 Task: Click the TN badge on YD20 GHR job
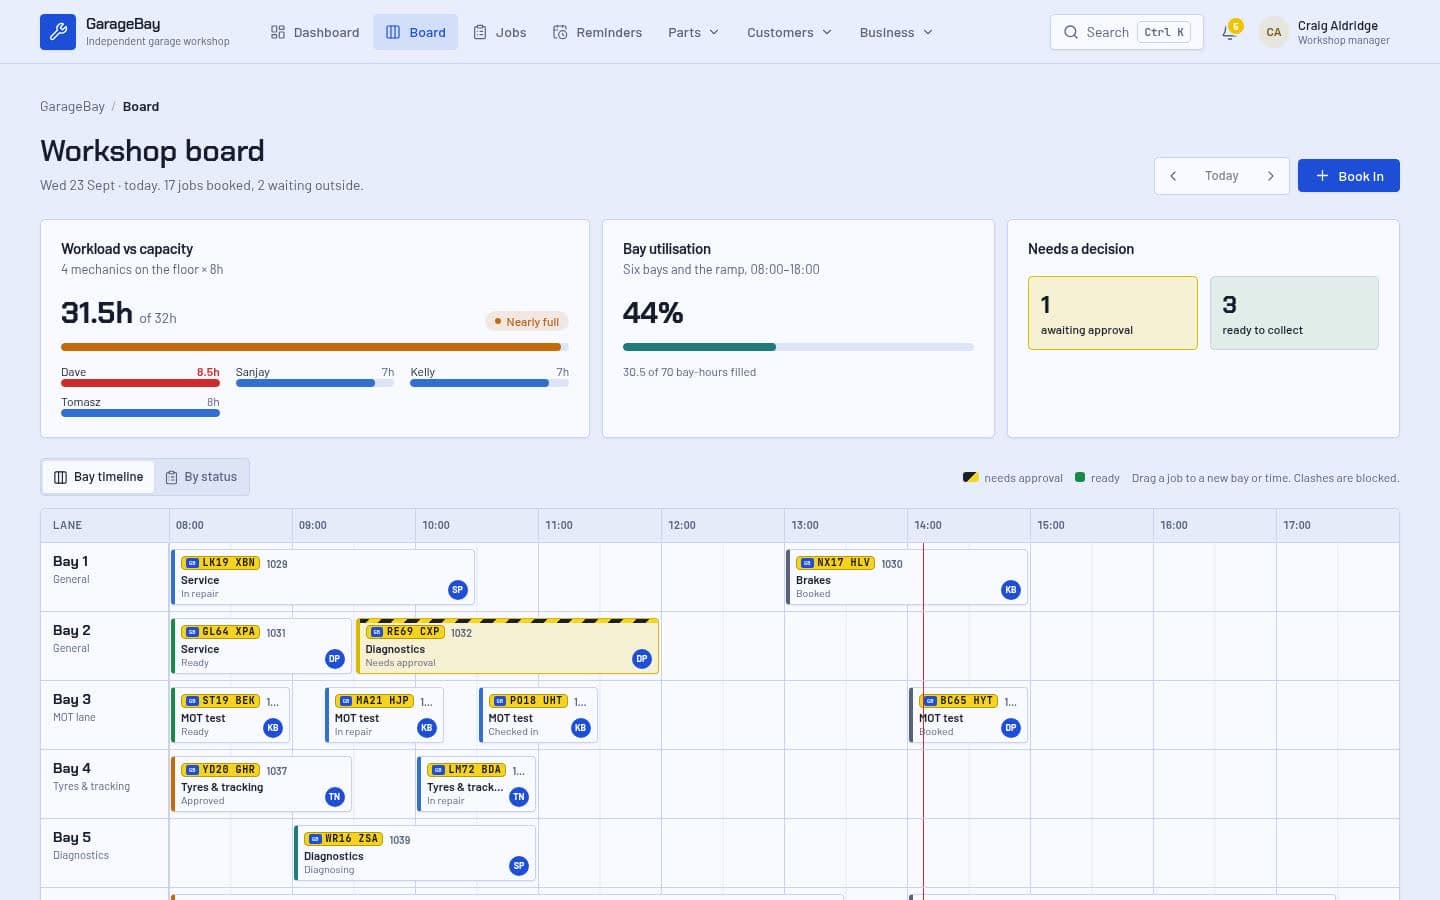335,797
